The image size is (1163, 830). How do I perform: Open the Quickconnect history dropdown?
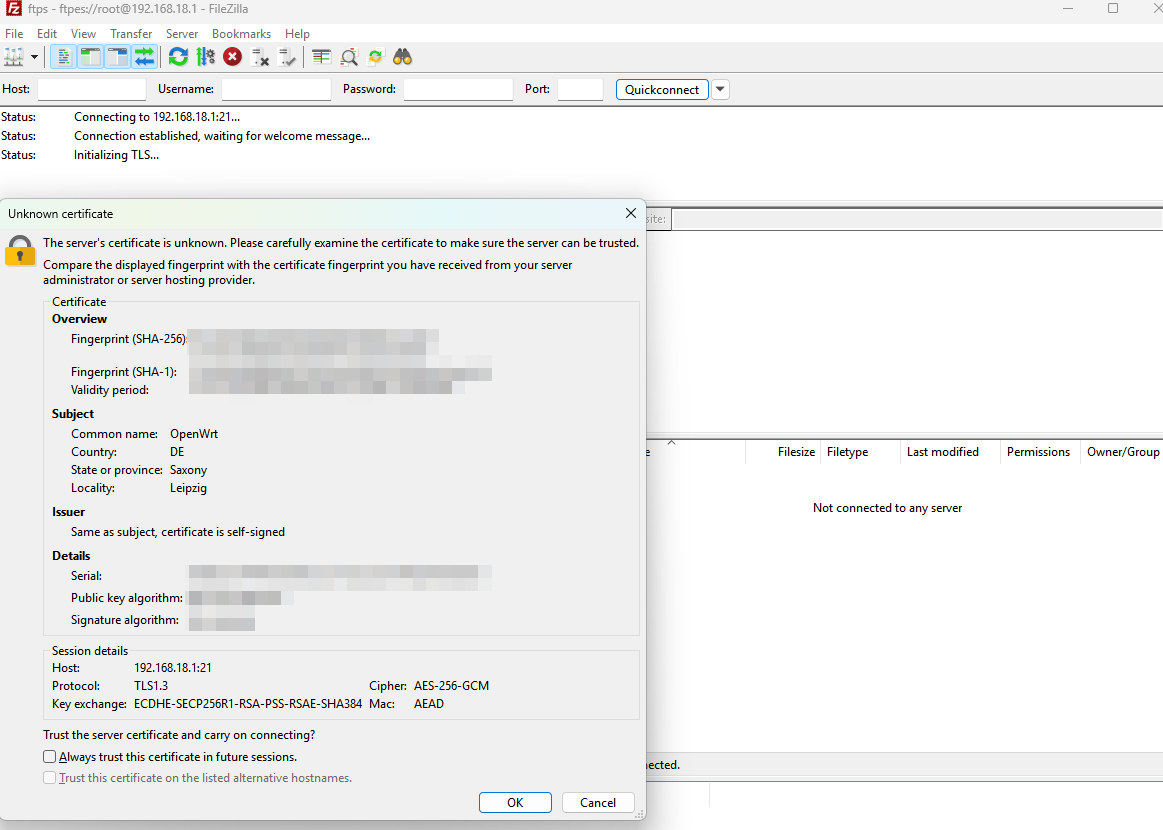pyautogui.click(x=720, y=90)
